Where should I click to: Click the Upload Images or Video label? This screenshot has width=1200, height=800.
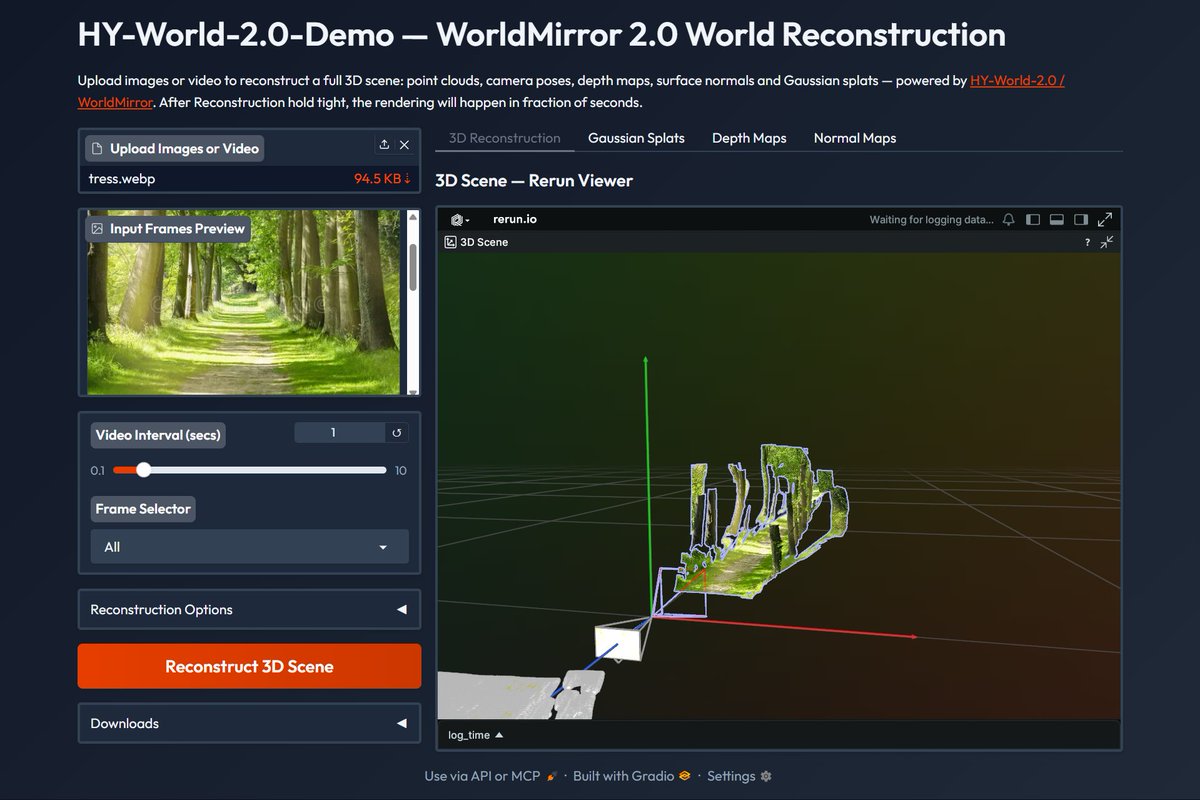tap(174, 148)
